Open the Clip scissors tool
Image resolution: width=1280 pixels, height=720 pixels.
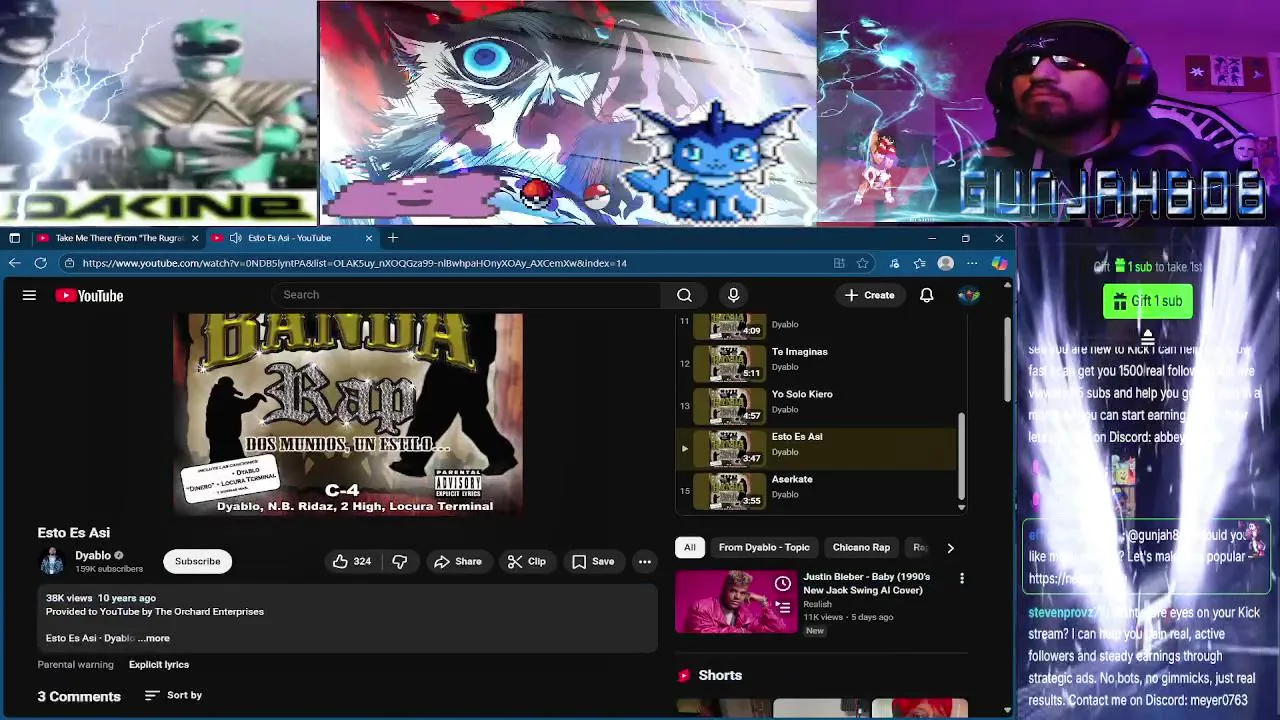coord(526,561)
